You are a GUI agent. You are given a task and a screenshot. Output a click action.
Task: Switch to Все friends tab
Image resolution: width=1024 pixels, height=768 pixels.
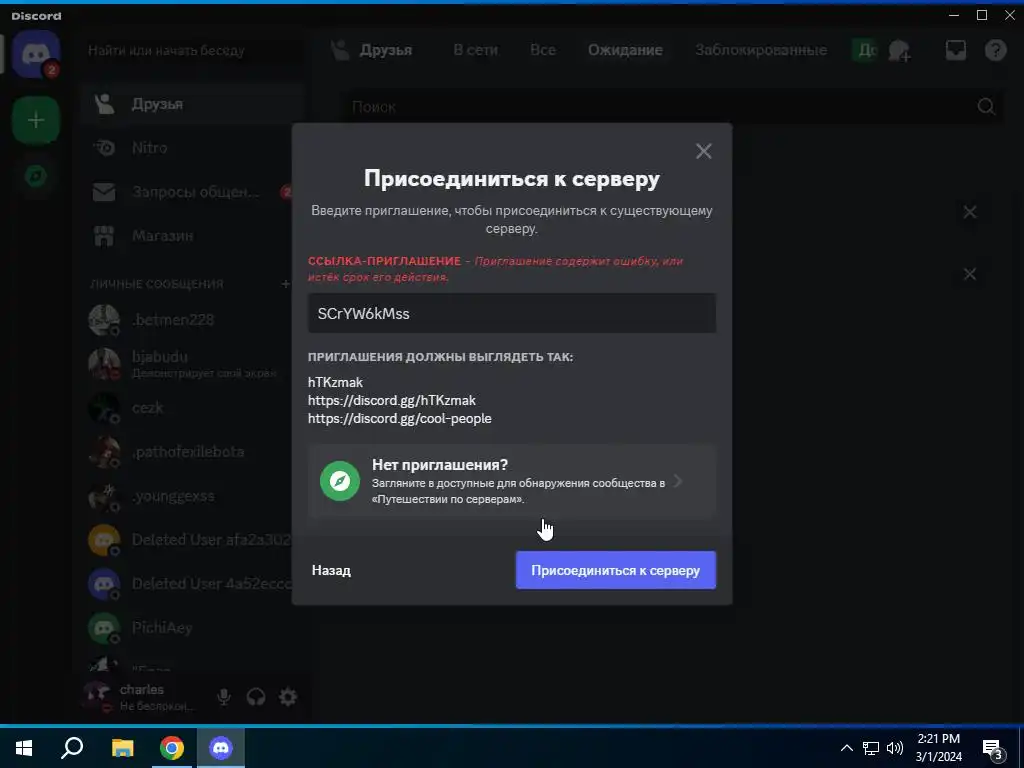(543, 50)
